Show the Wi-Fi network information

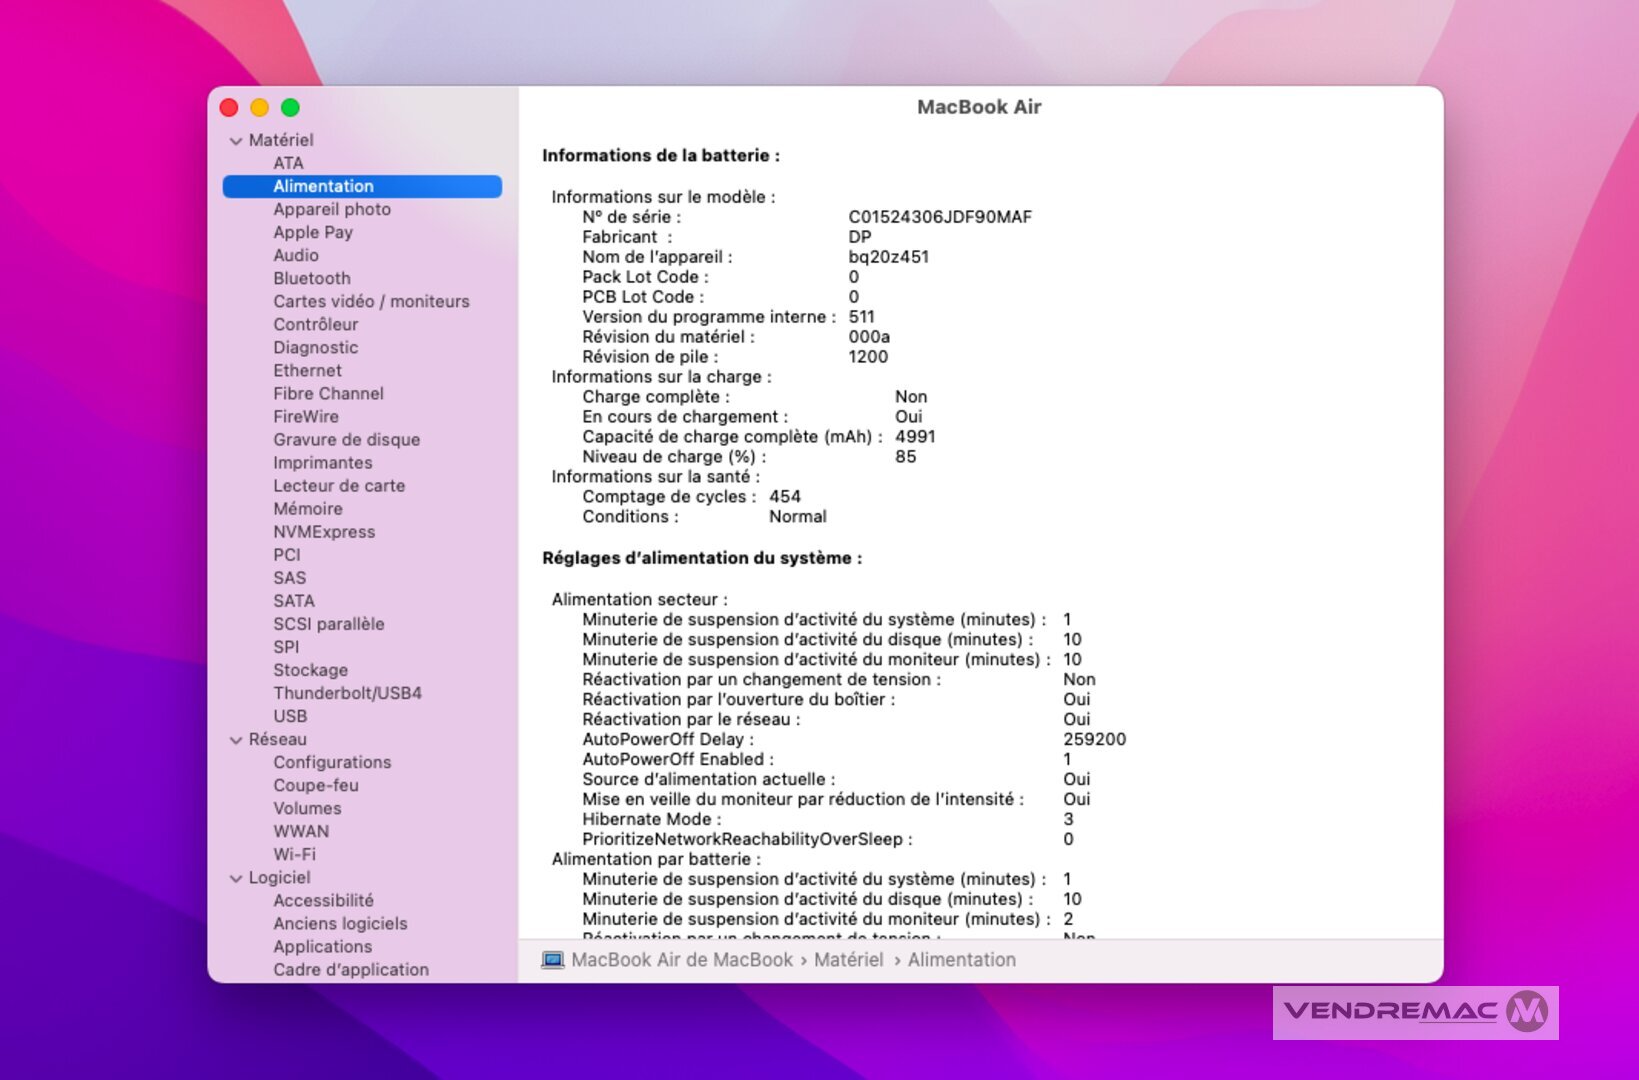pos(294,854)
